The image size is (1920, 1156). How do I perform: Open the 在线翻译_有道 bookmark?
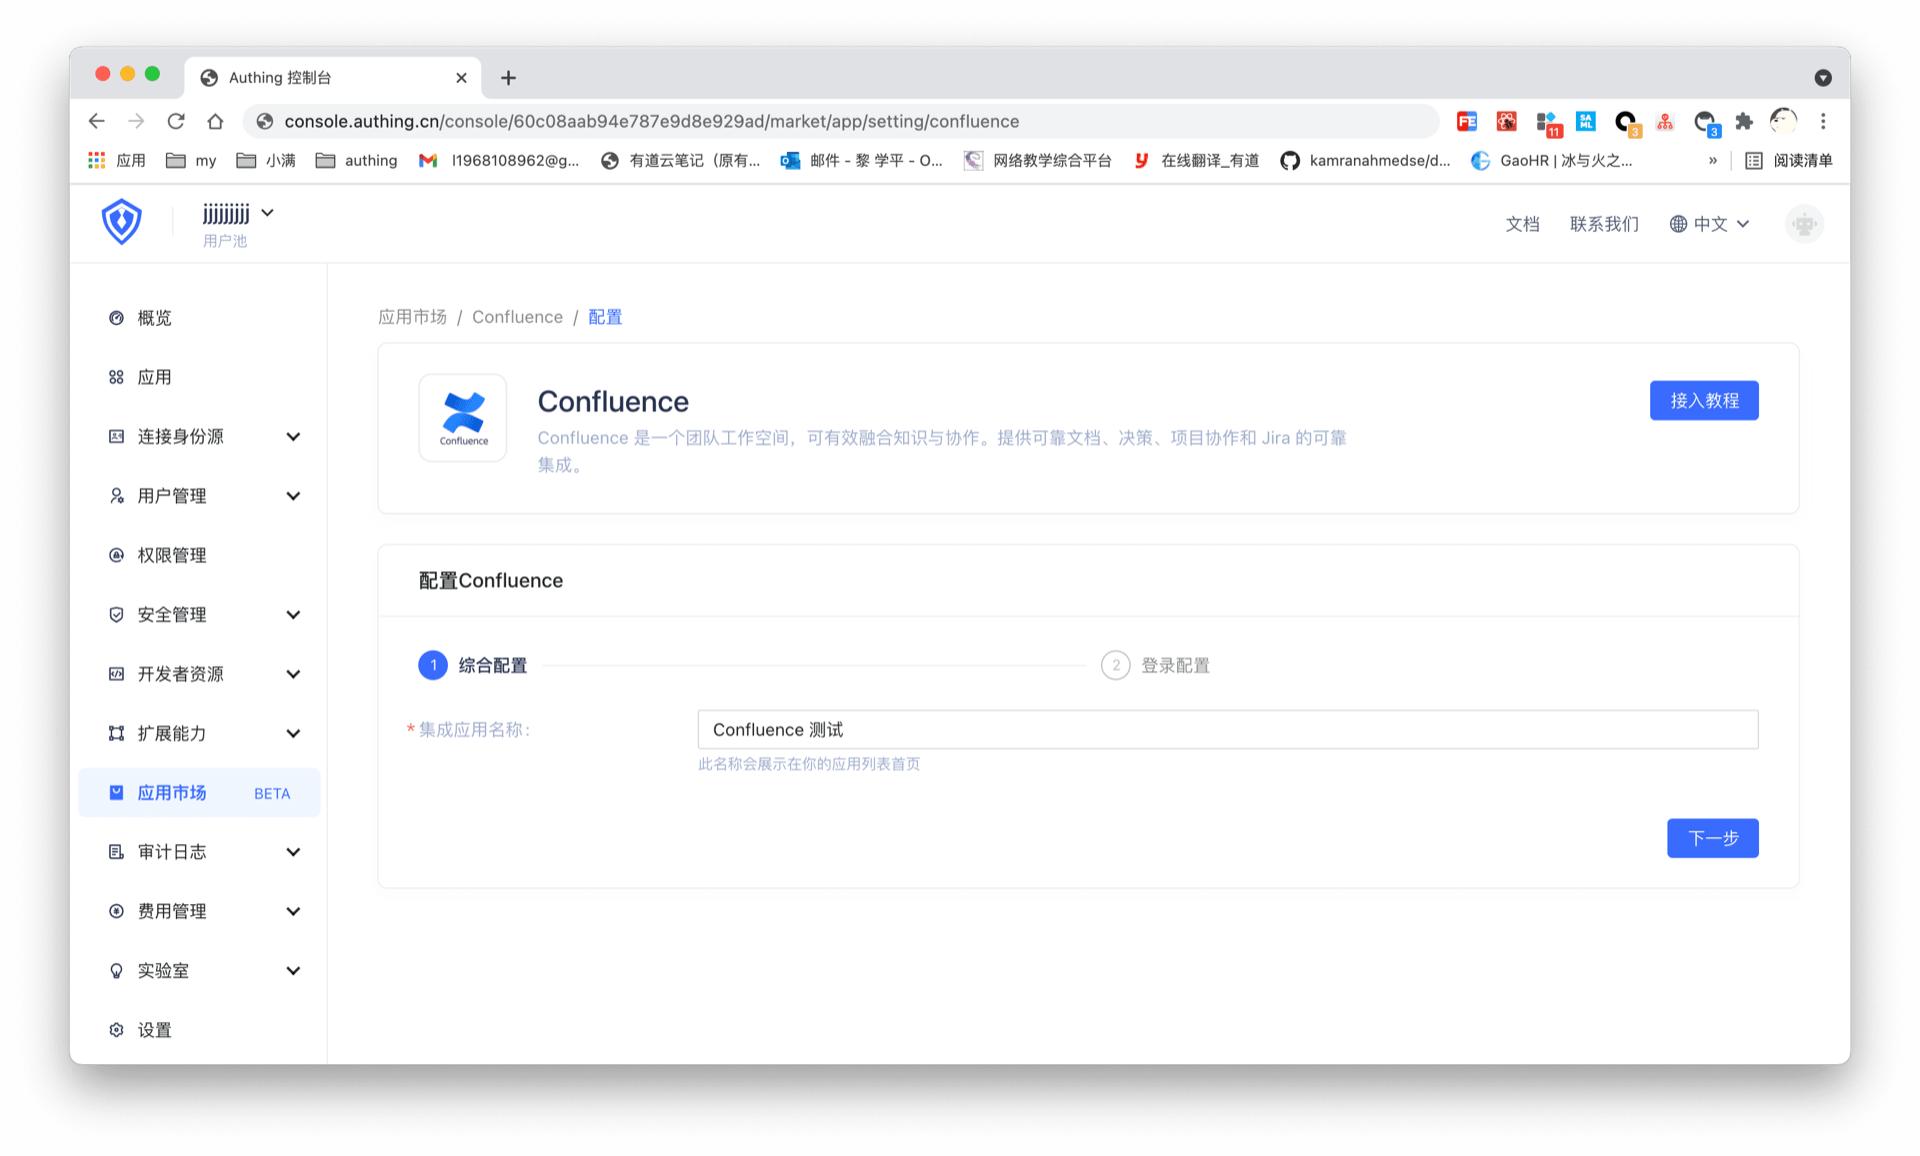click(x=1196, y=160)
